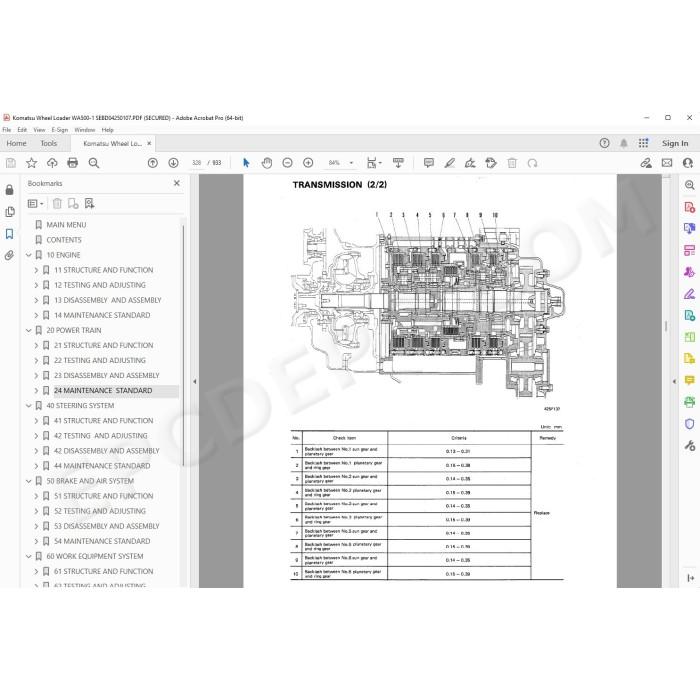The width and height of the screenshot is (700, 700).
Task: Zoom out with minus circle
Action: tap(288, 163)
